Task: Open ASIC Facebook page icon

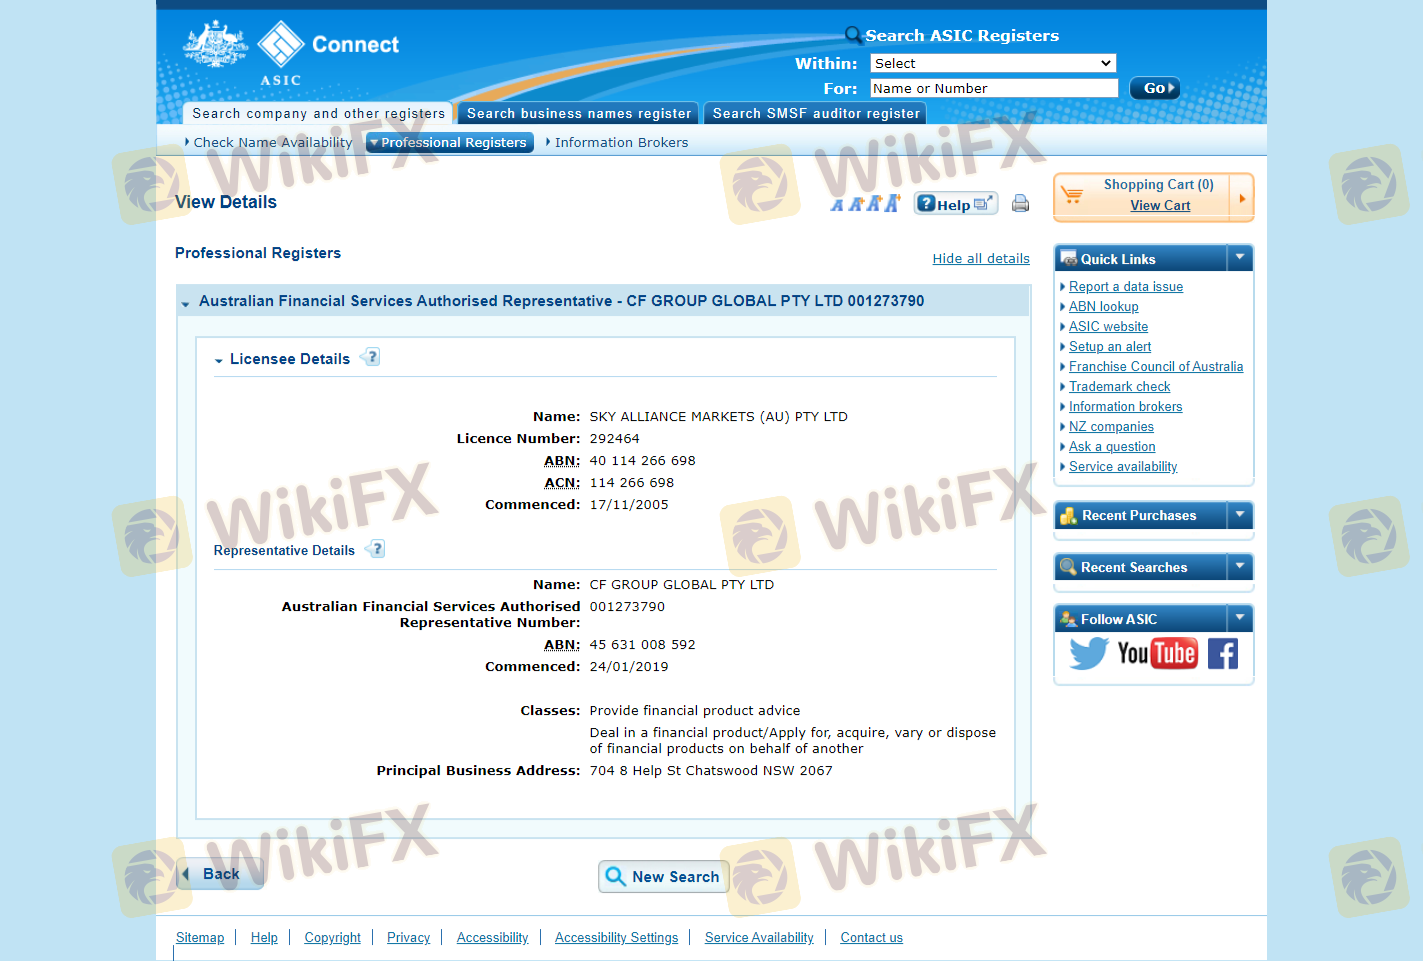Action: 1222,654
